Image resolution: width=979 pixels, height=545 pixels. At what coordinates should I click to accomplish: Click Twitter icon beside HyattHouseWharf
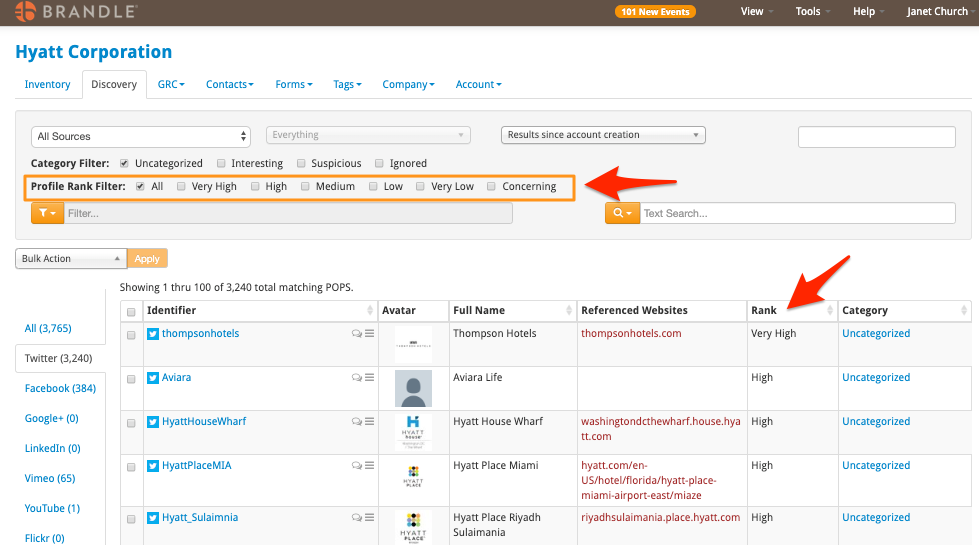tap(153, 422)
